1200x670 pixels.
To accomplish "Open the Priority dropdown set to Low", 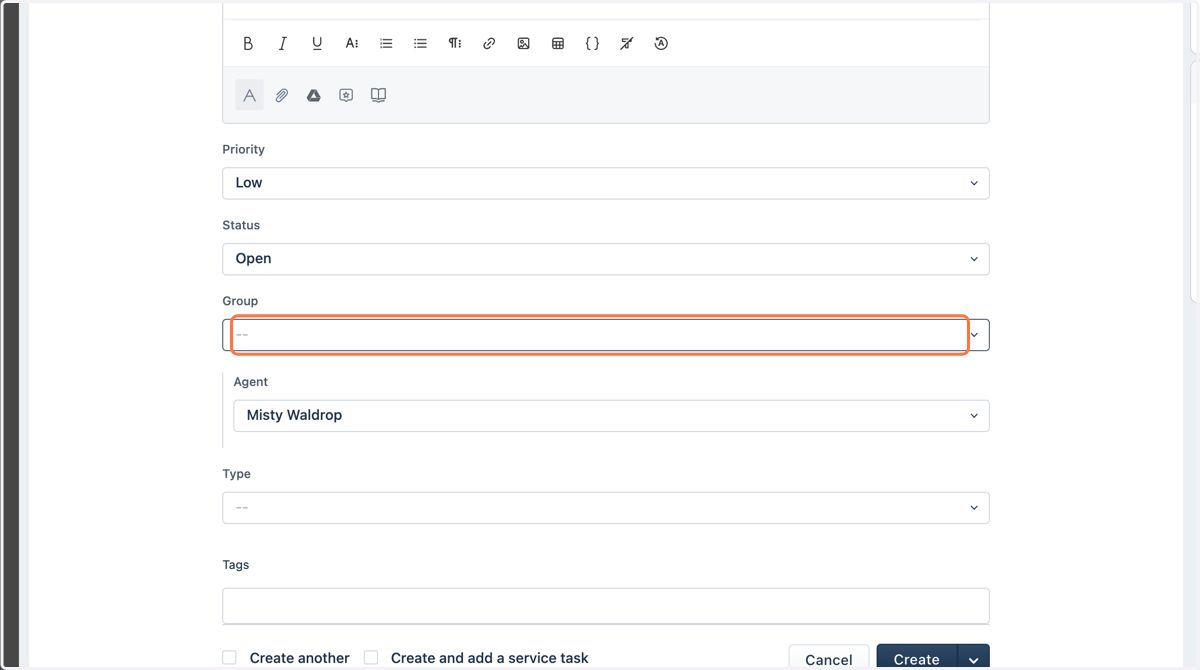I will point(606,183).
